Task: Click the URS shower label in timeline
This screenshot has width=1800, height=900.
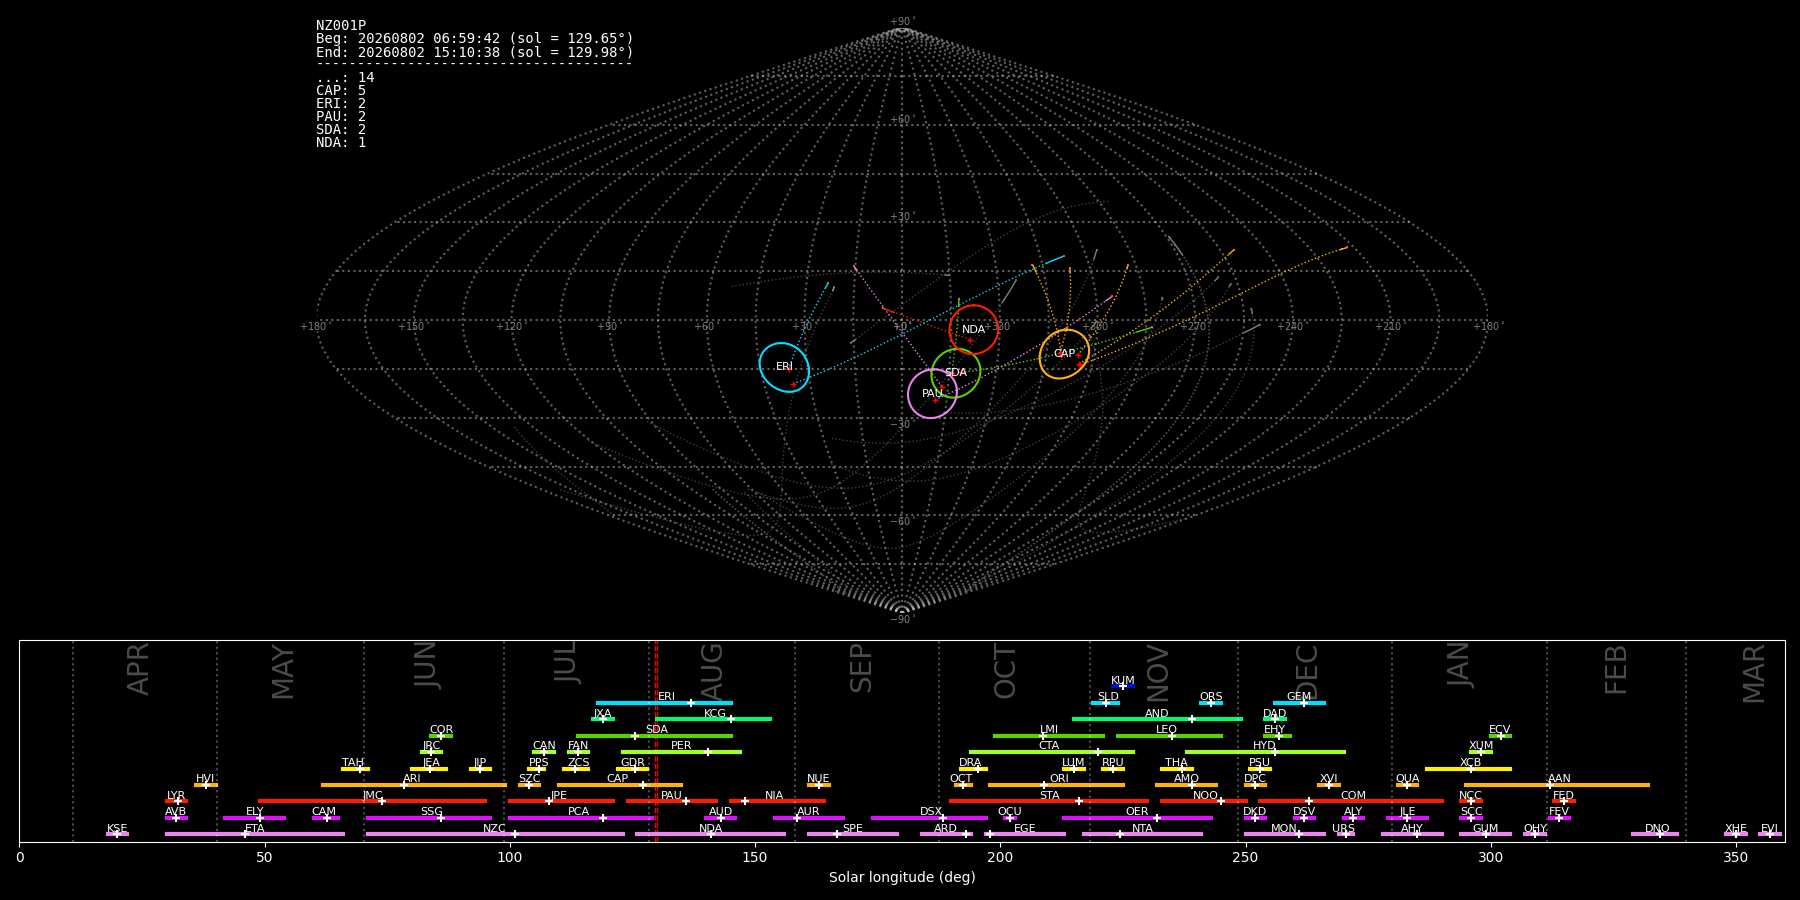Action: [x=1344, y=829]
